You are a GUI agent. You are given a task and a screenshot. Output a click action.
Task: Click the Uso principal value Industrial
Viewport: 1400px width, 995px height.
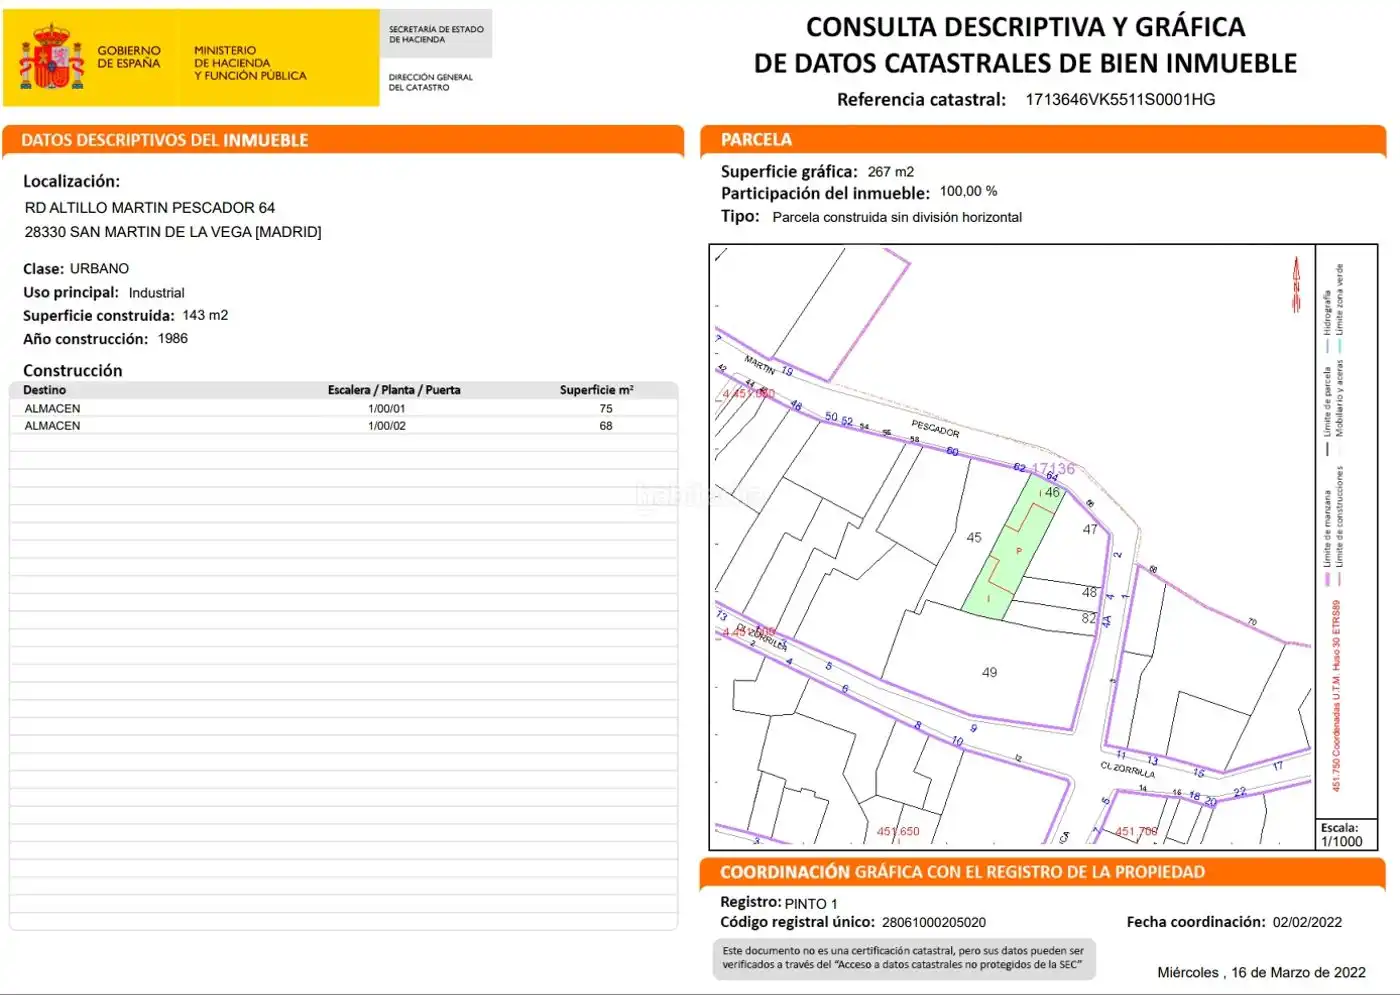156,293
